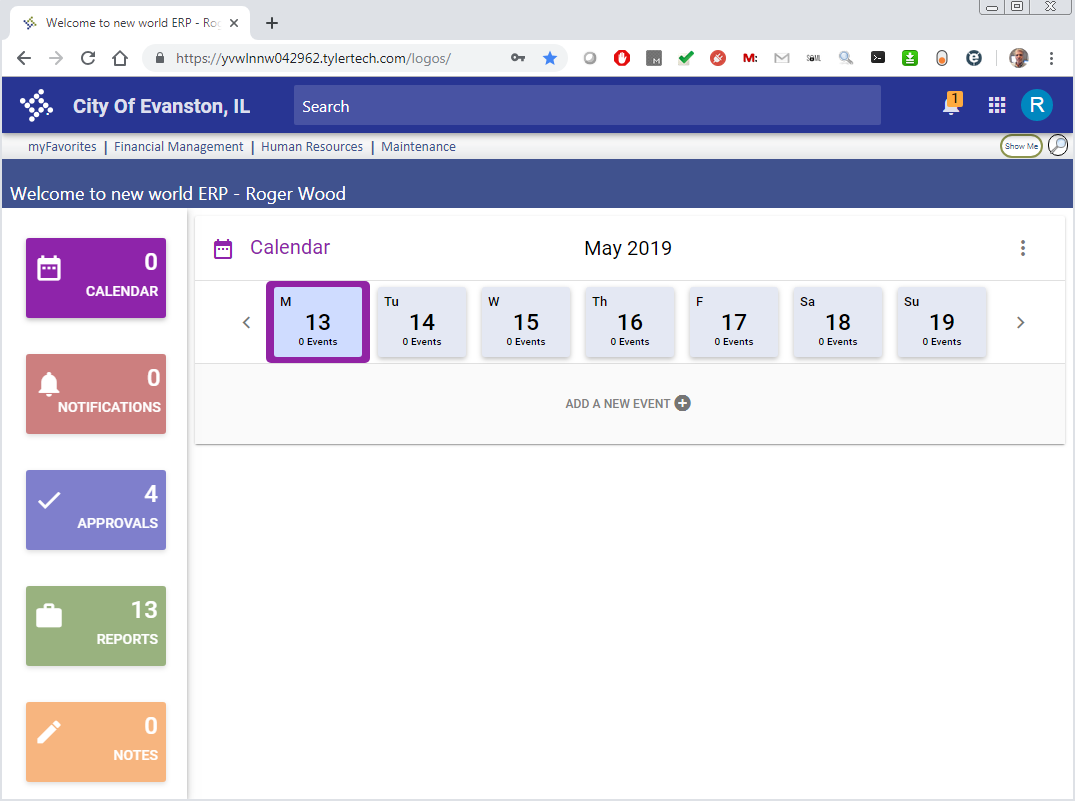The image size is (1075, 801).
Task: Click the magnifying glass help search icon
Action: pyautogui.click(x=1058, y=145)
